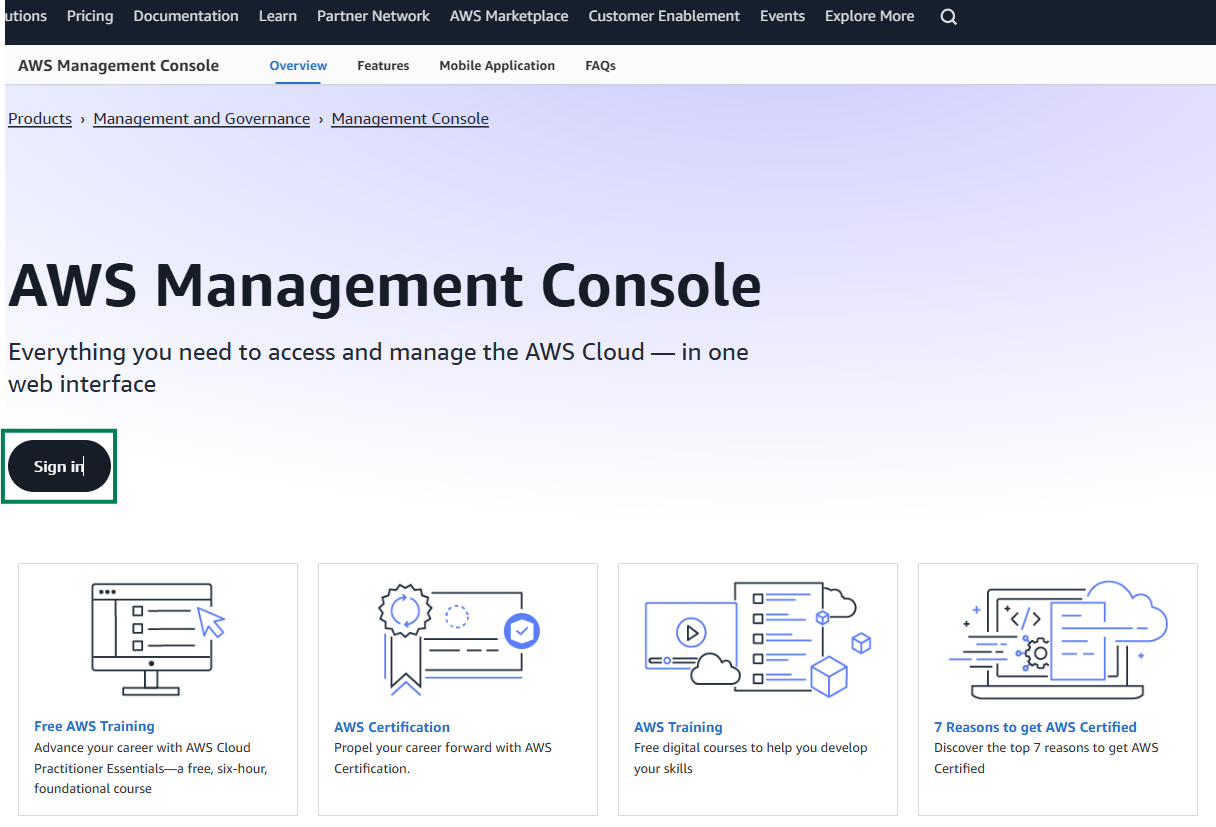This screenshot has width=1216, height=827.
Task: Click the Free AWS Training monitor illustration
Action: 158,639
